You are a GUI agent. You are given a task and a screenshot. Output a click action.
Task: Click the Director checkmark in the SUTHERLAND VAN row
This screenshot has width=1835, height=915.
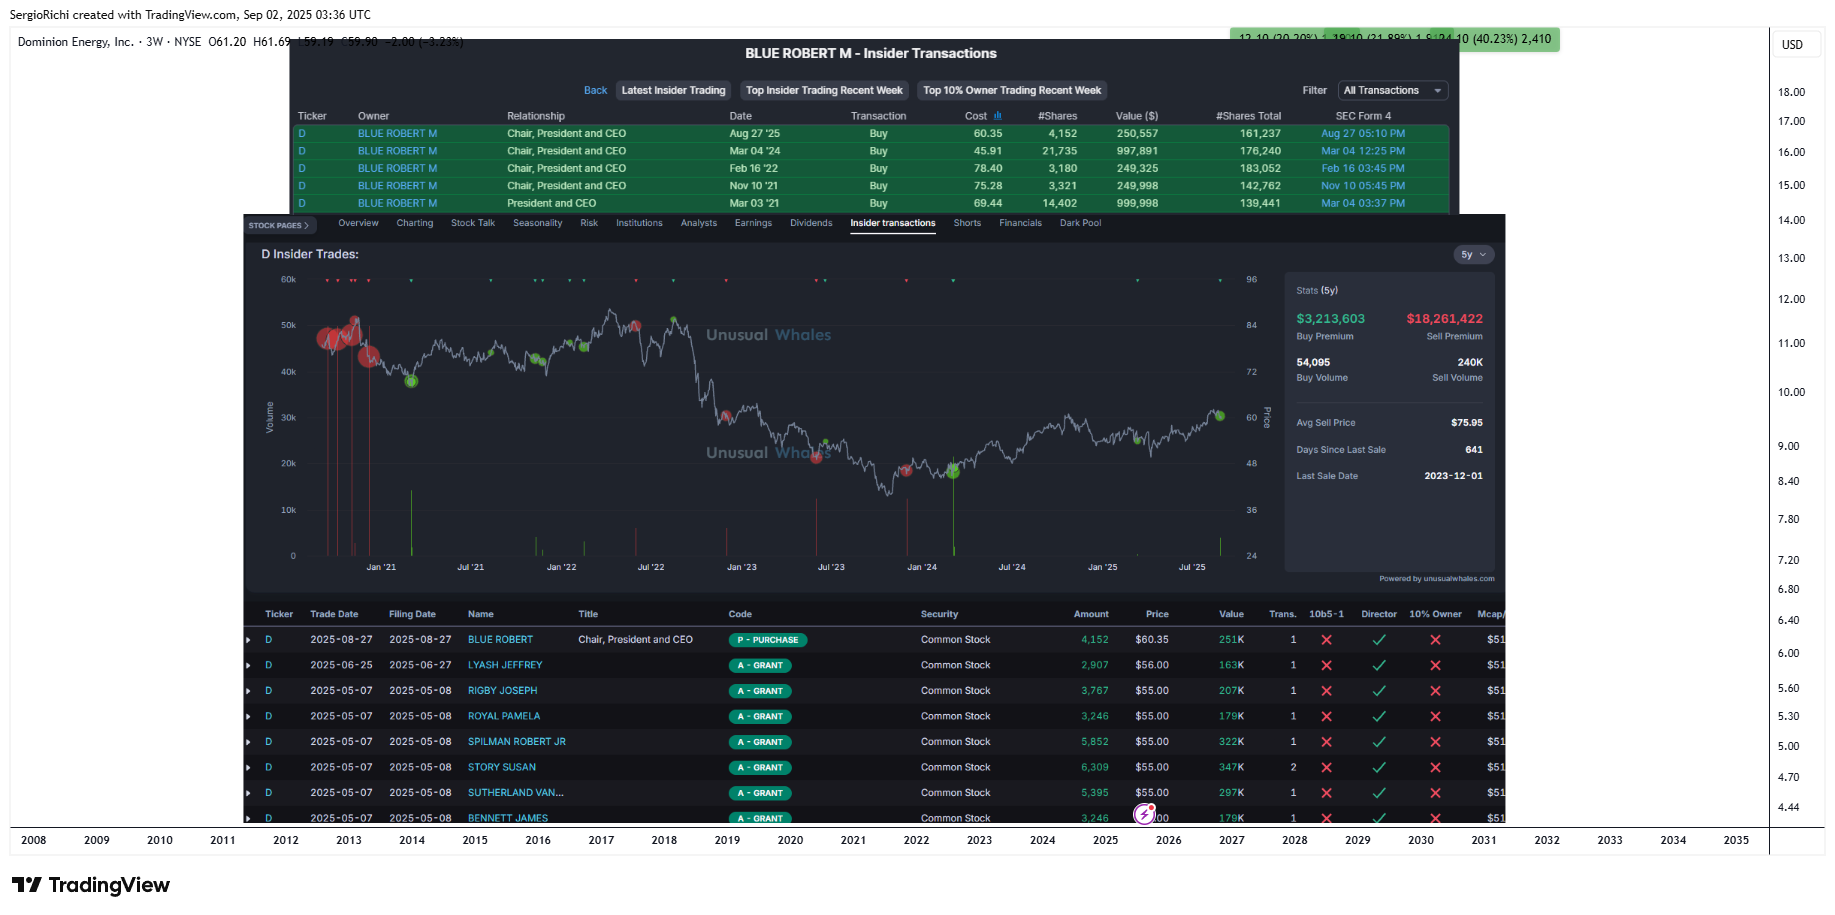(x=1379, y=793)
